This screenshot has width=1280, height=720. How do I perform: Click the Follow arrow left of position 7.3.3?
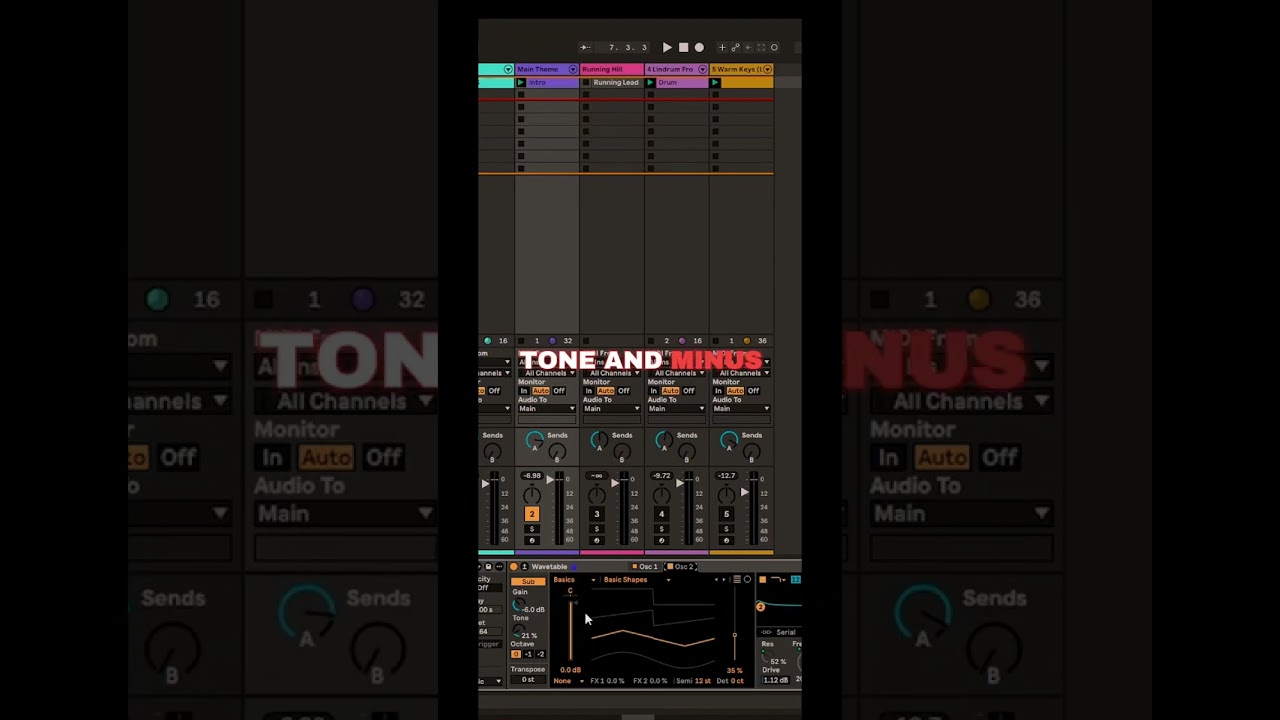pos(585,47)
